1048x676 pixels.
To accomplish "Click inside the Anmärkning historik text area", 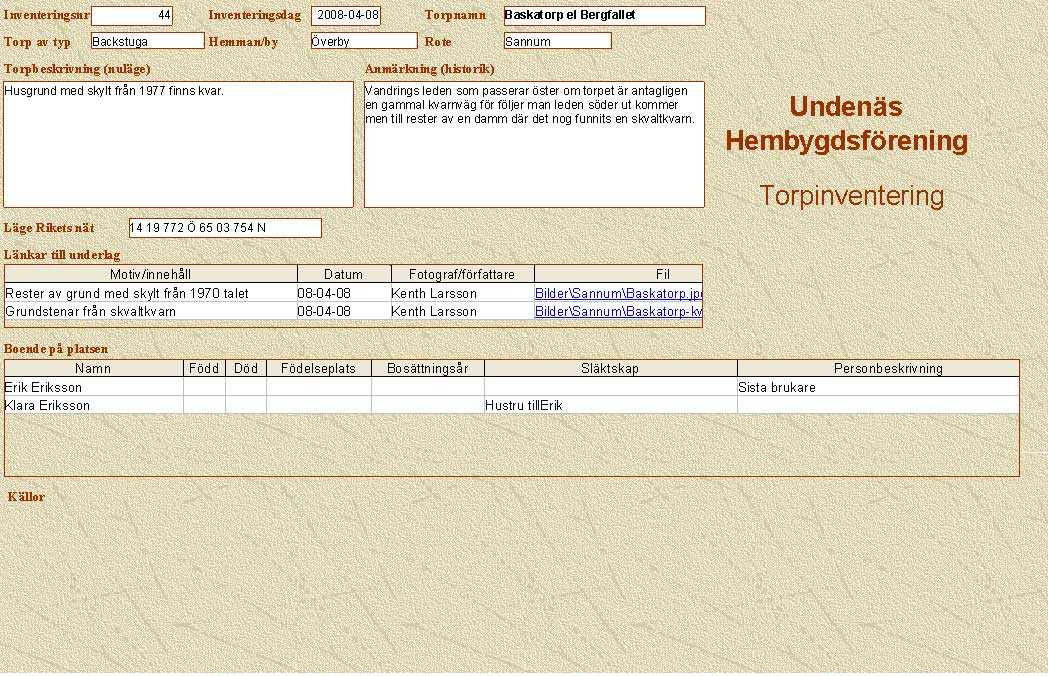I will (x=534, y=144).
